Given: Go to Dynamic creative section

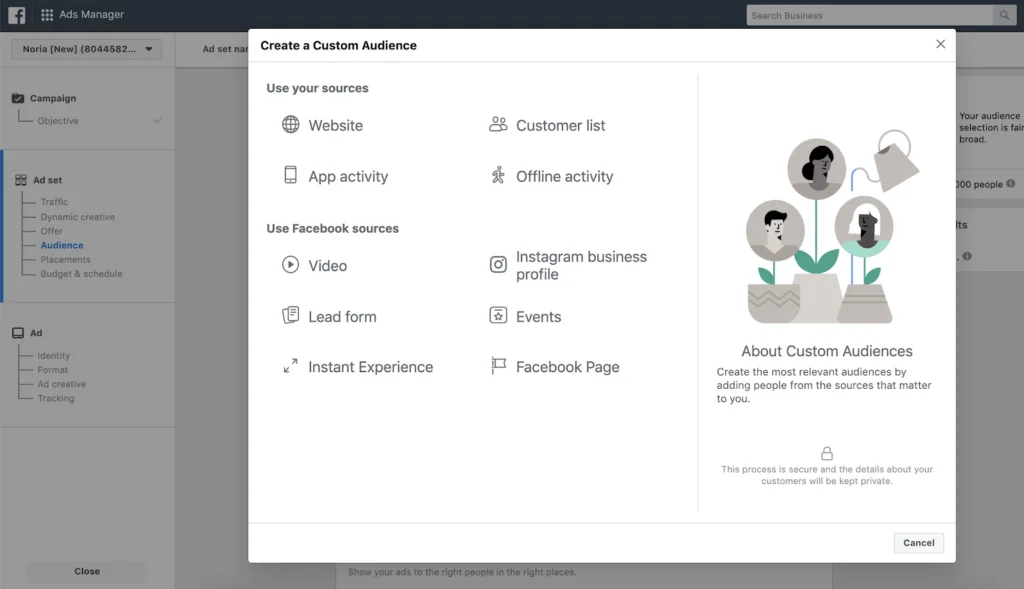Looking at the screenshot, I should pyautogui.click(x=78, y=217).
